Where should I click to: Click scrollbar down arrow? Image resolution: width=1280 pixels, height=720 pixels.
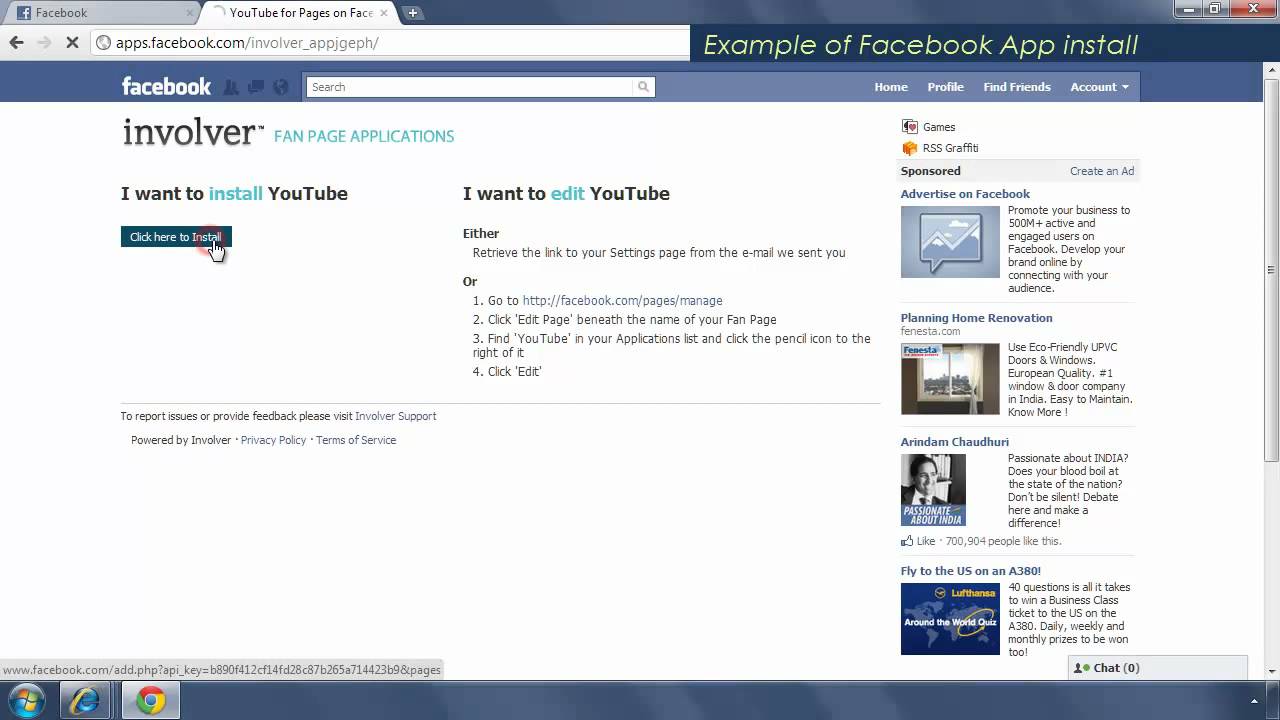click(x=1271, y=671)
